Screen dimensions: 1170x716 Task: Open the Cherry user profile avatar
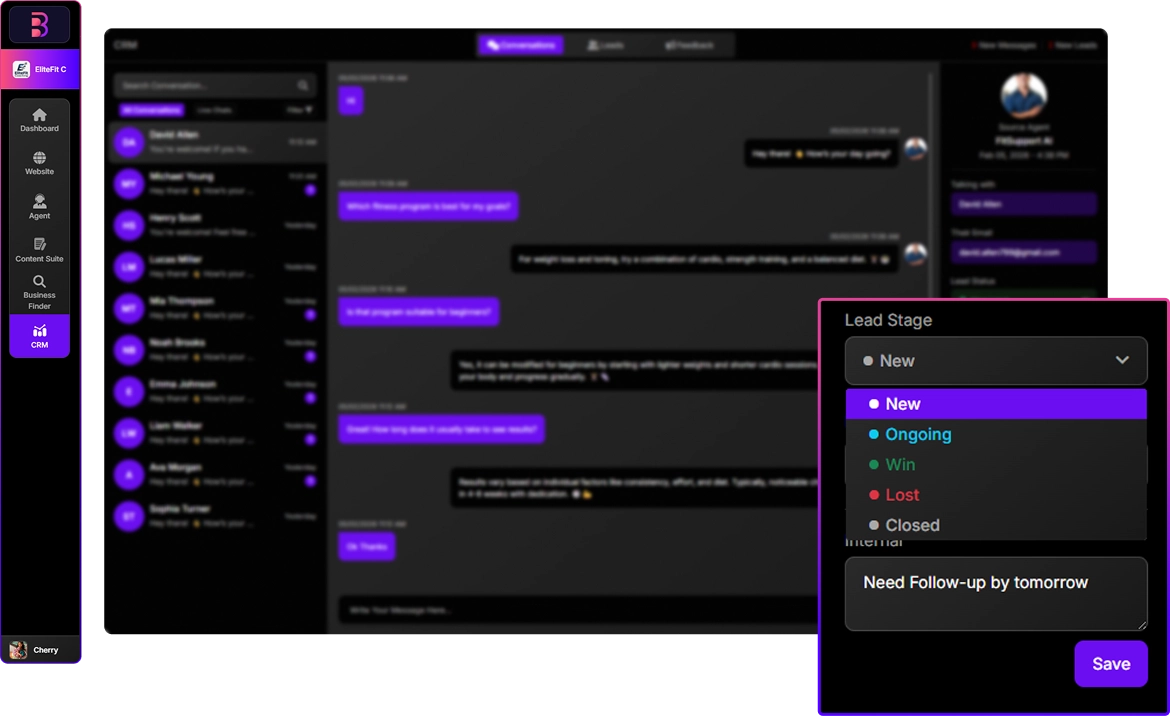(18, 650)
